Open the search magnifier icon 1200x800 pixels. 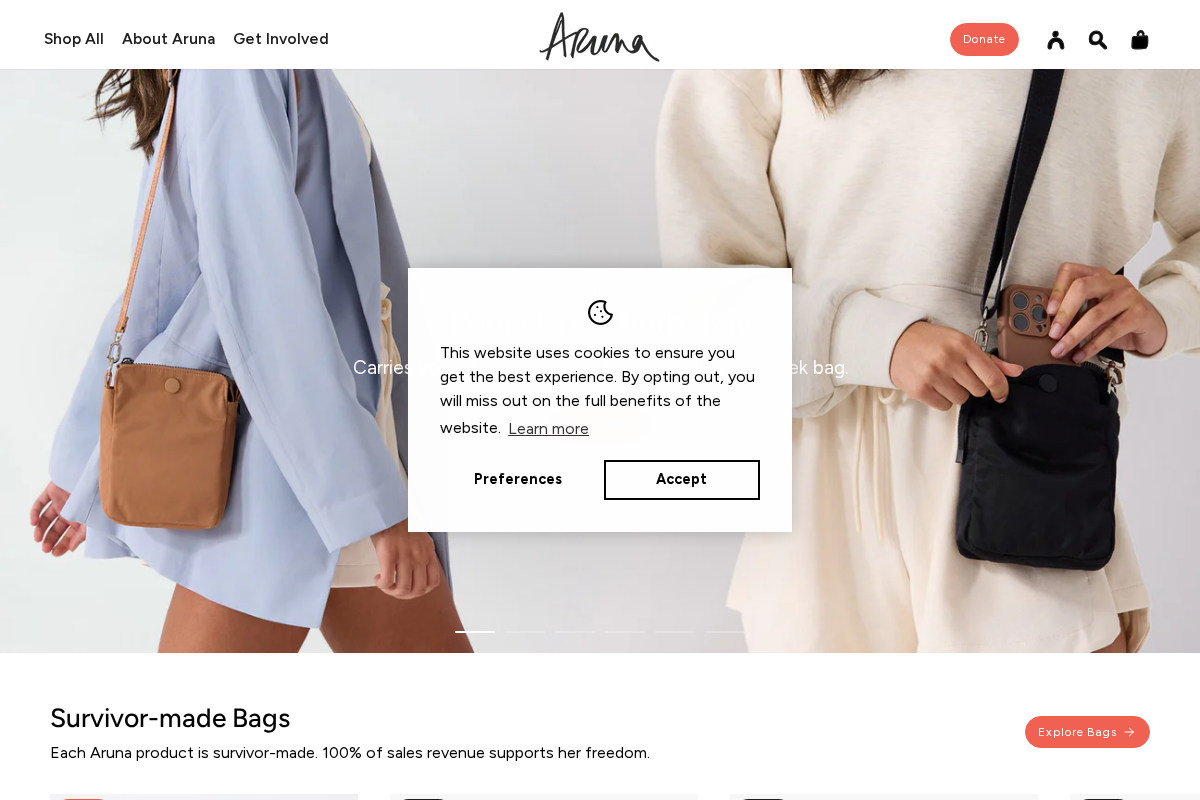(1098, 40)
